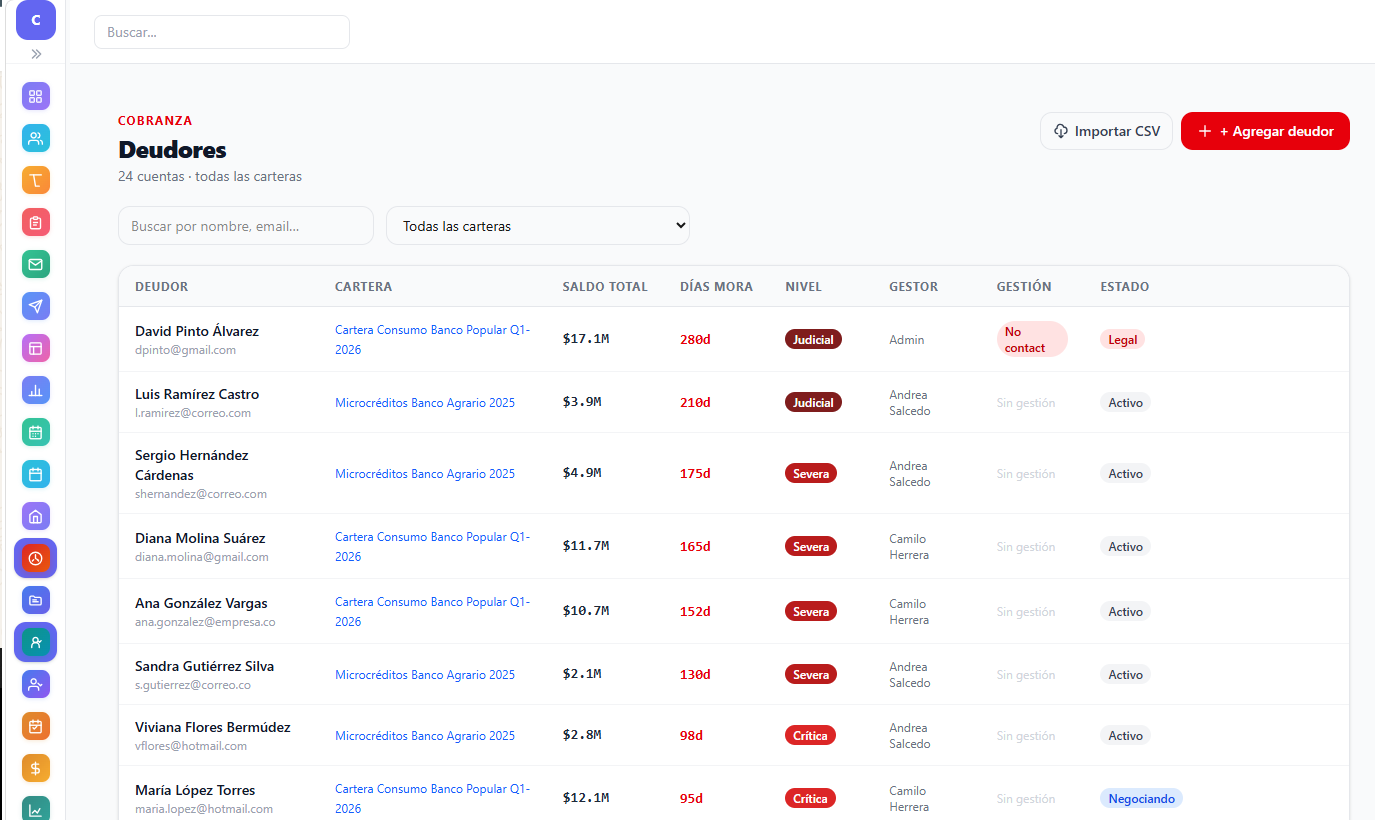Select the red clipboard icon in sidebar
The image size is (1375, 820).
36,222
